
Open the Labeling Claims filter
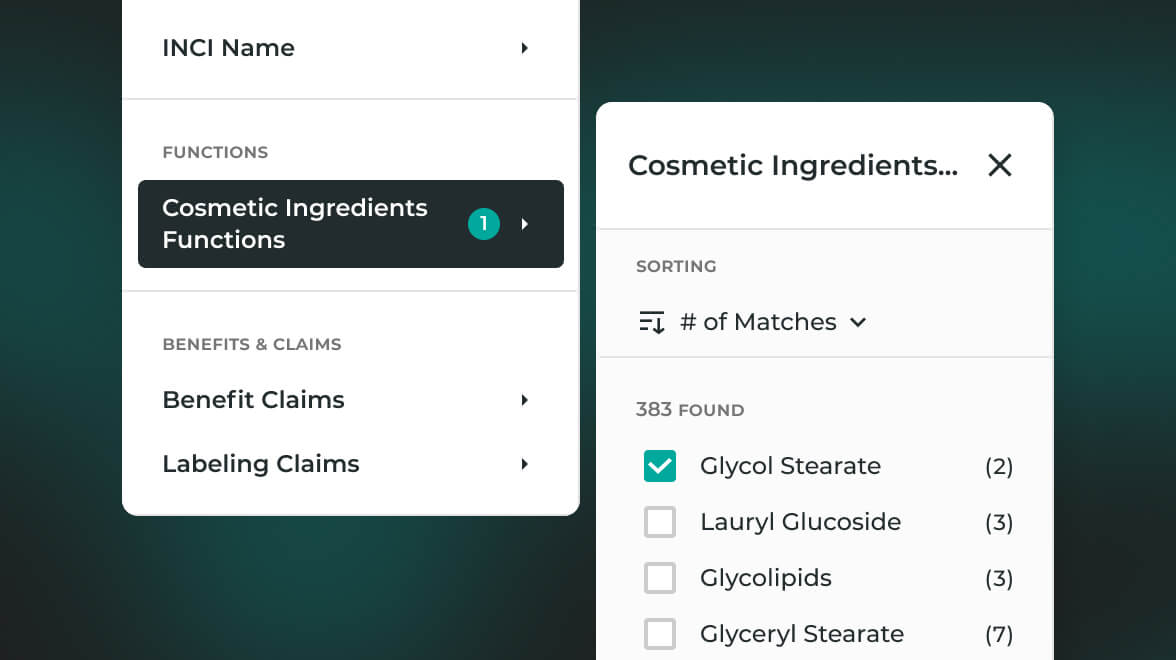click(x=261, y=464)
